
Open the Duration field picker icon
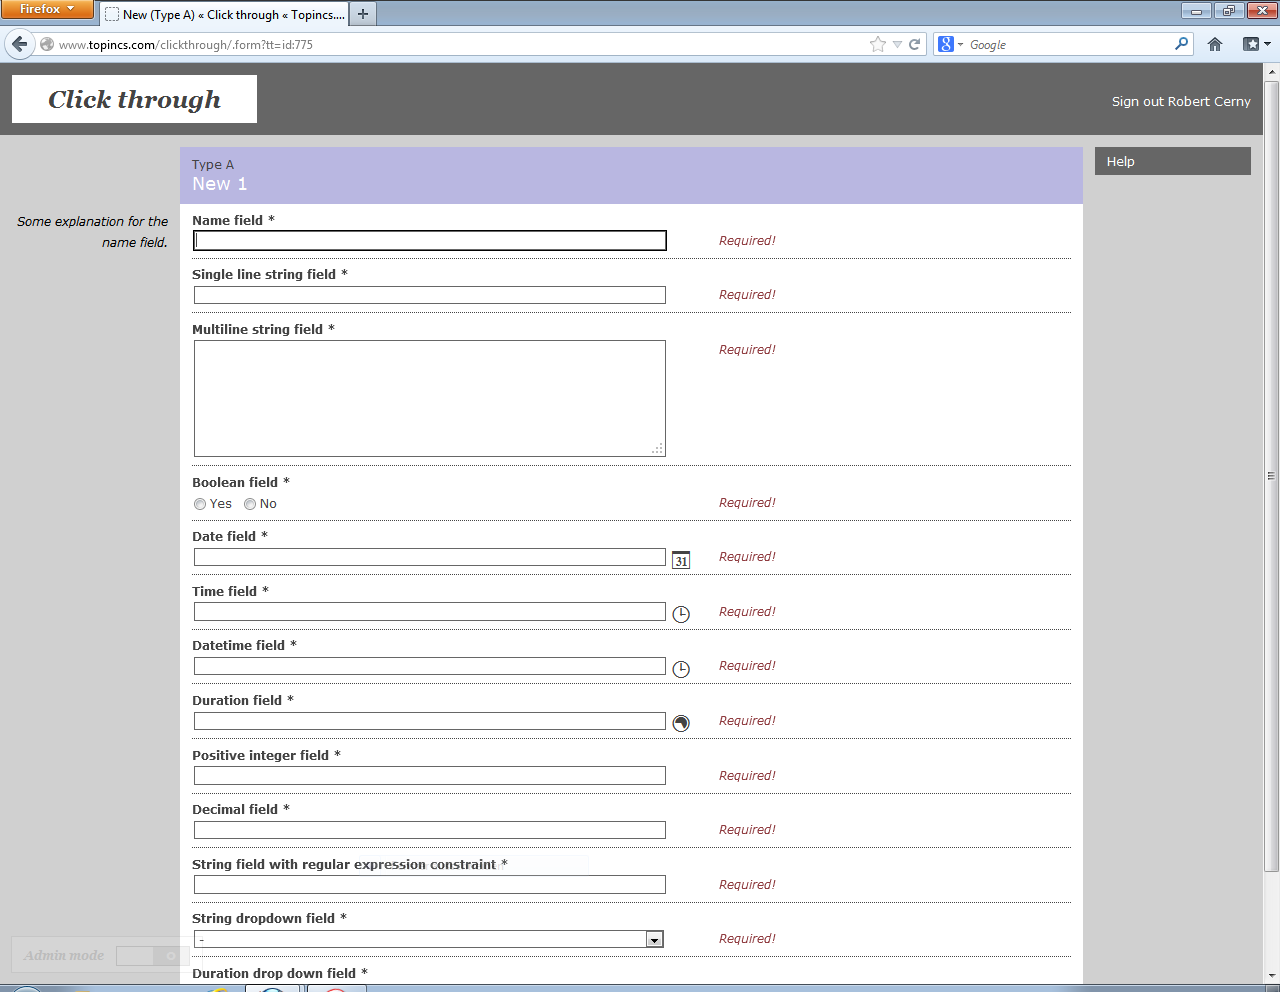(681, 723)
